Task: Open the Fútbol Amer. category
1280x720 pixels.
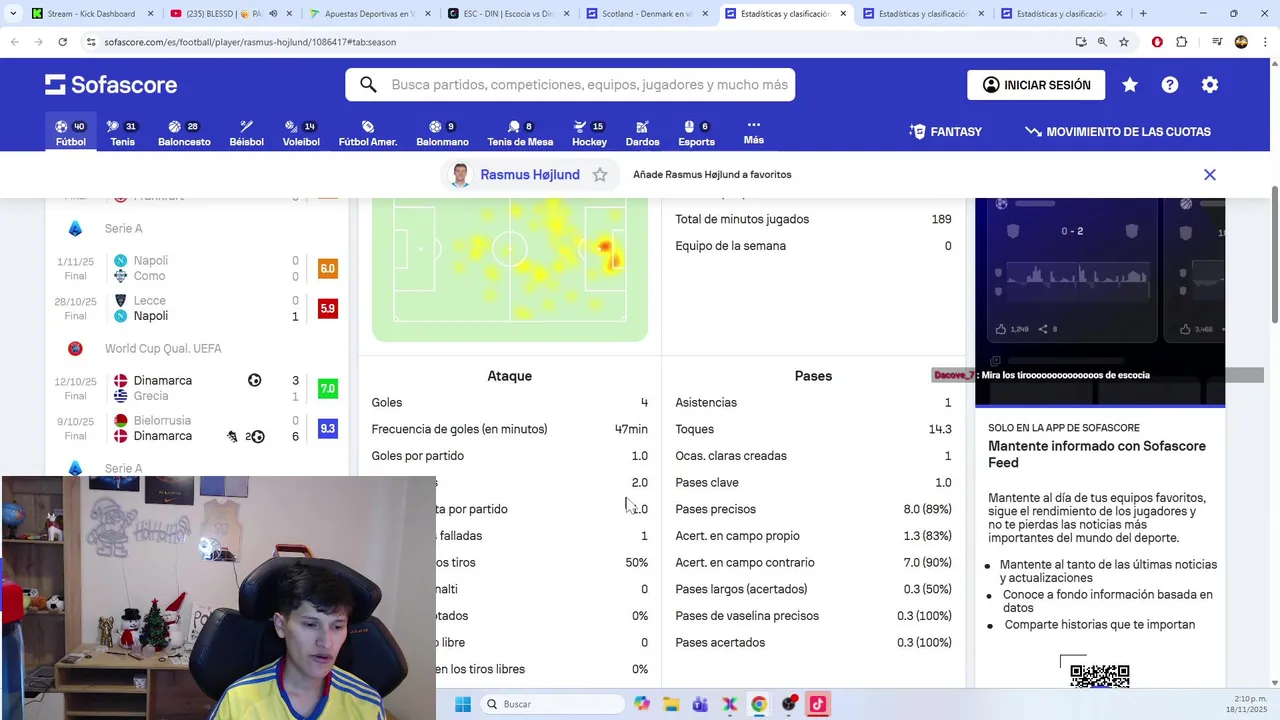Action: click(x=368, y=133)
